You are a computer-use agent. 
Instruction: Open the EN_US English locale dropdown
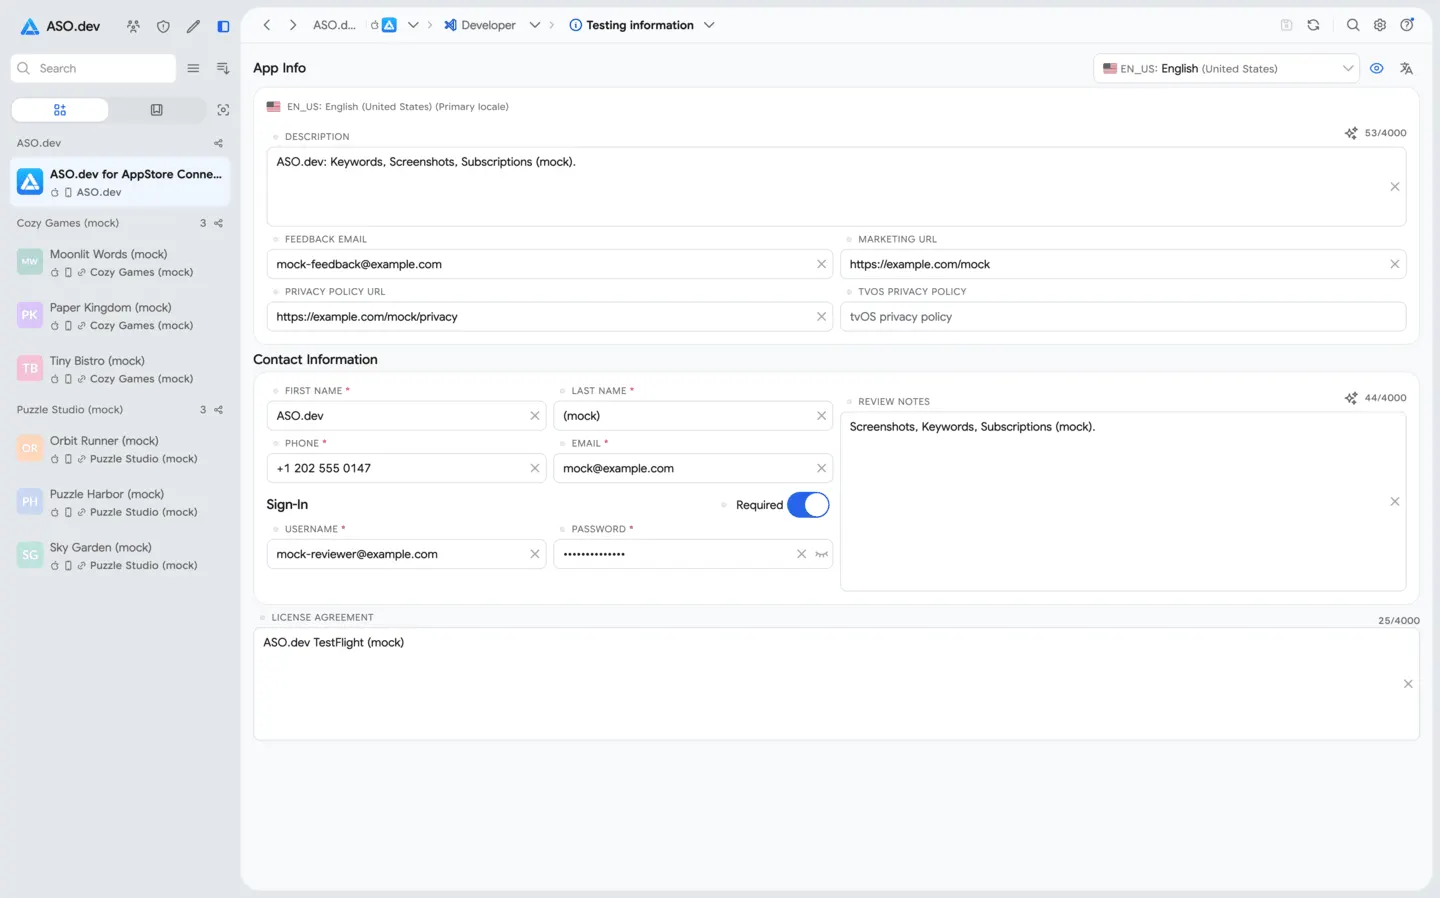[1226, 68]
